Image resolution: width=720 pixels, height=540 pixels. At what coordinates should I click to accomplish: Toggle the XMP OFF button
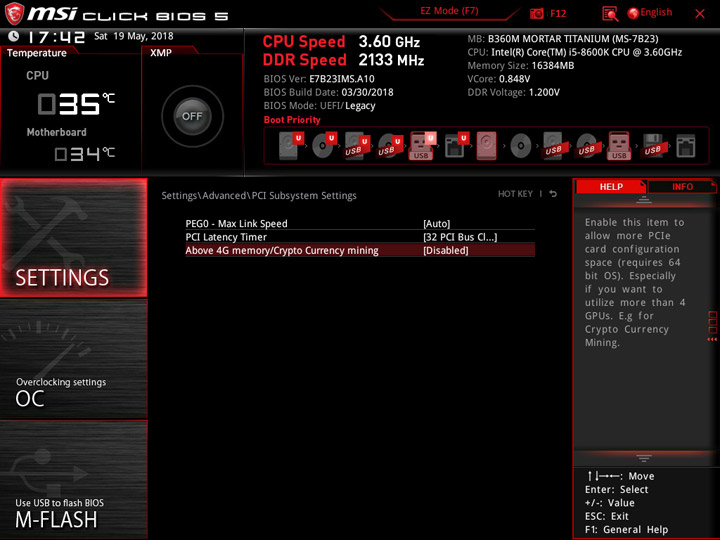pyautogui.click(x=192, y=116)
